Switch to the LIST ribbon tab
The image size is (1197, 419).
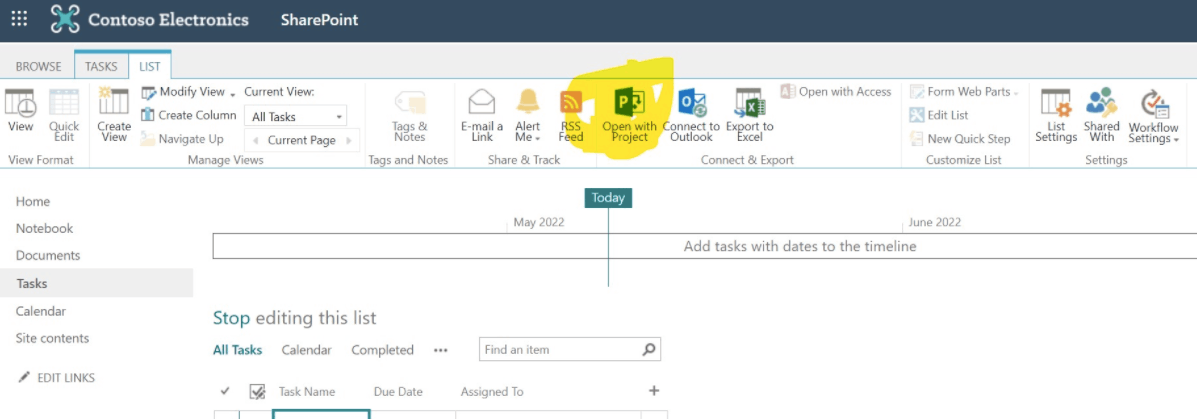point(150,66)
